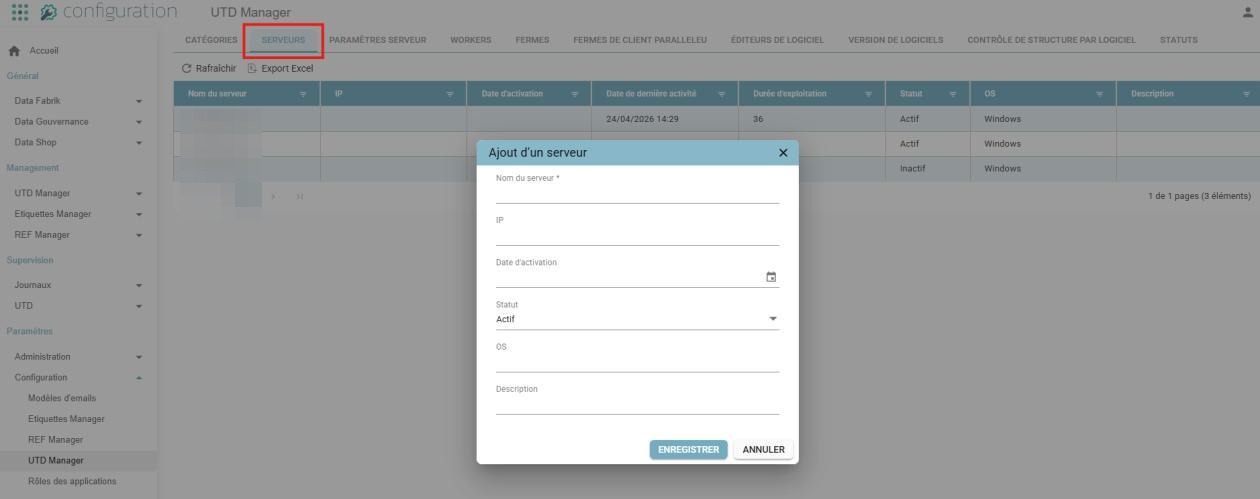
Task: Click the Enregistrer button
Action: click(688, 450)
